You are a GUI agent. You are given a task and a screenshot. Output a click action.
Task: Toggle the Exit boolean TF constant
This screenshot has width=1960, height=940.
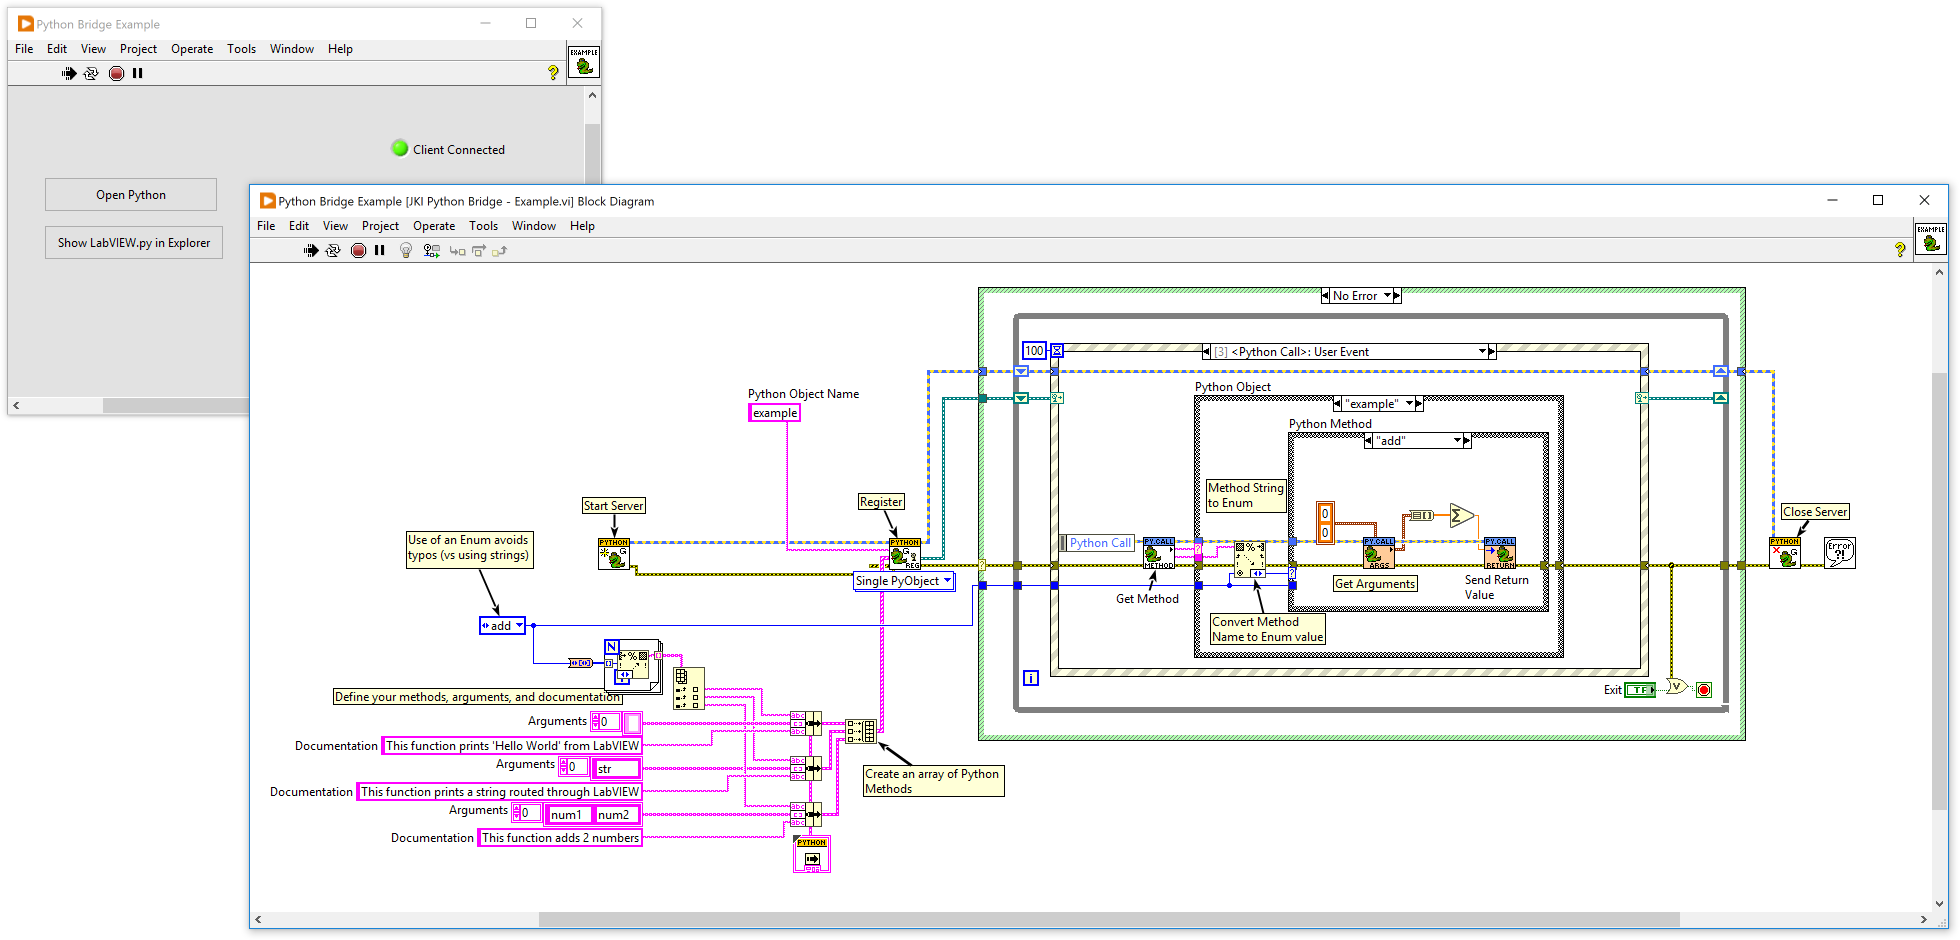[1640, 689]
